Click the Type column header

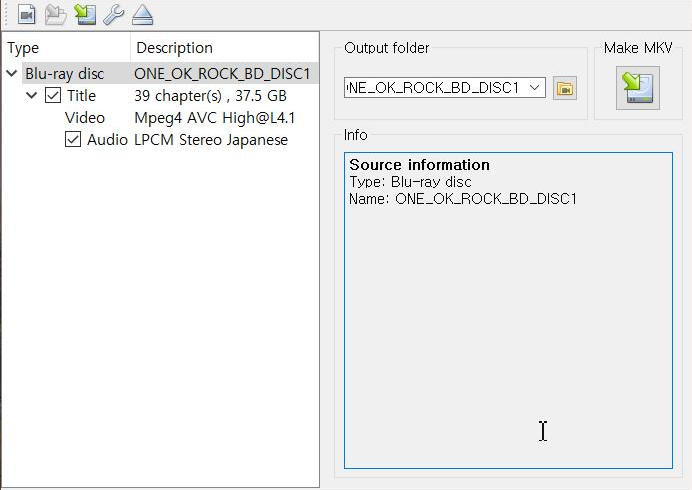[x=68, y=47]
